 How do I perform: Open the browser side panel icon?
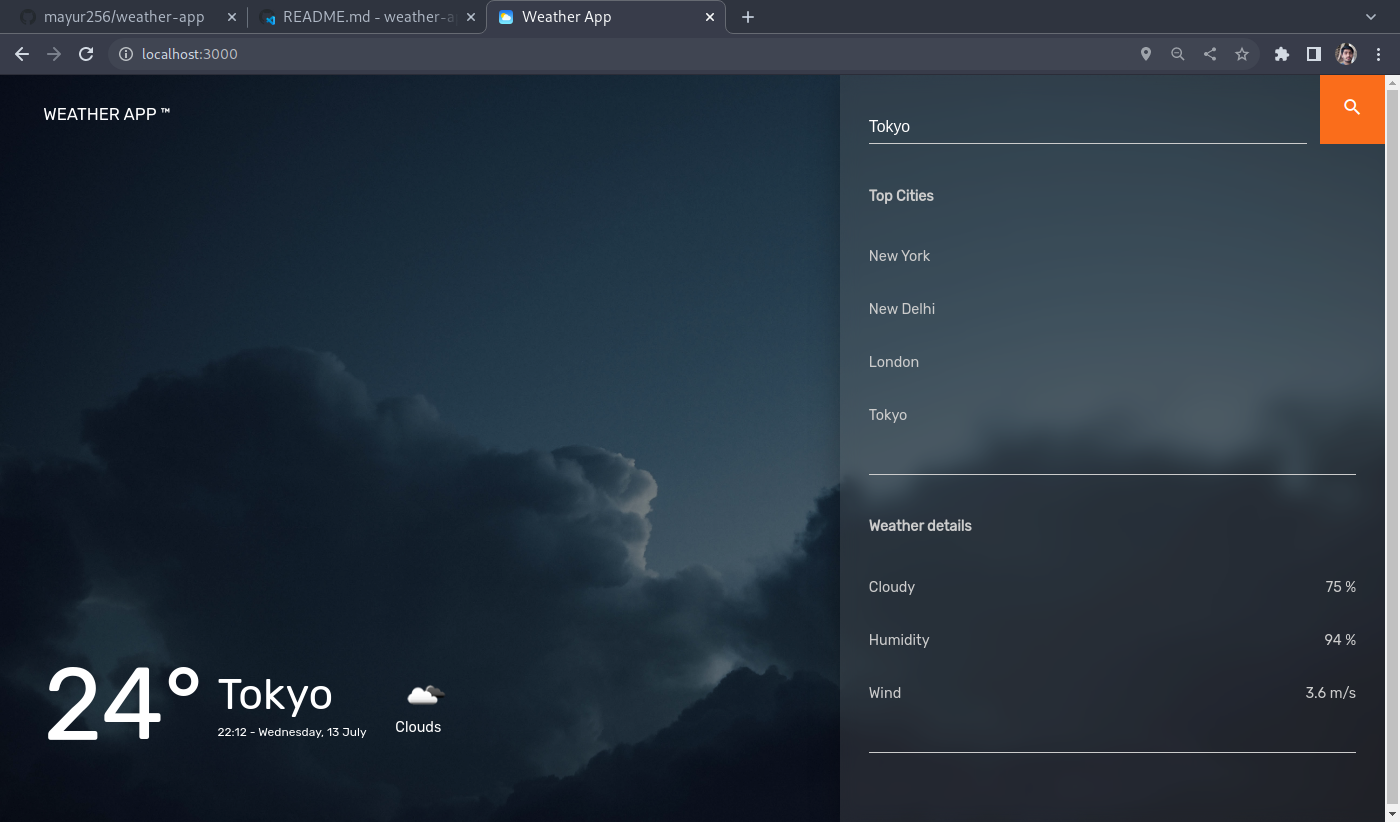tap(1314, 54)
